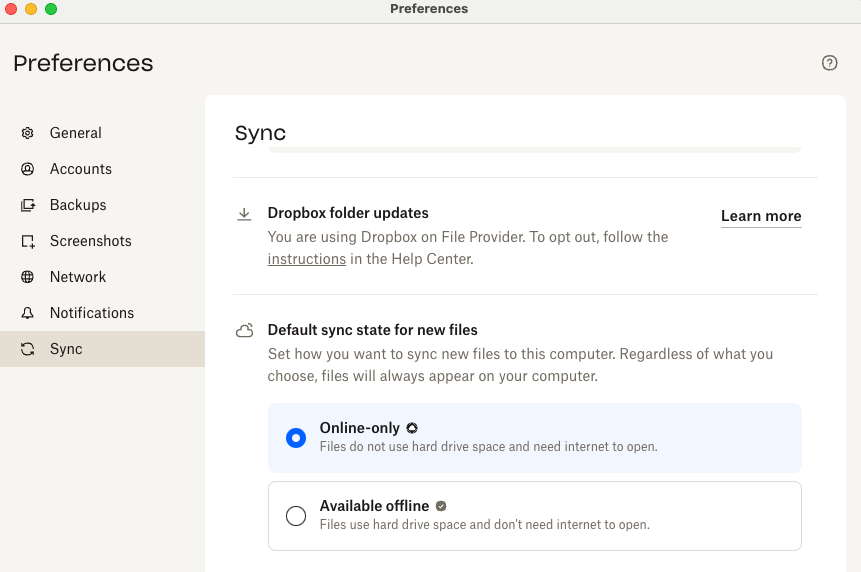Click the Available offline option description text
This screenshot has height=572, width=861.
pyautogui.click(x=484, y=525)
